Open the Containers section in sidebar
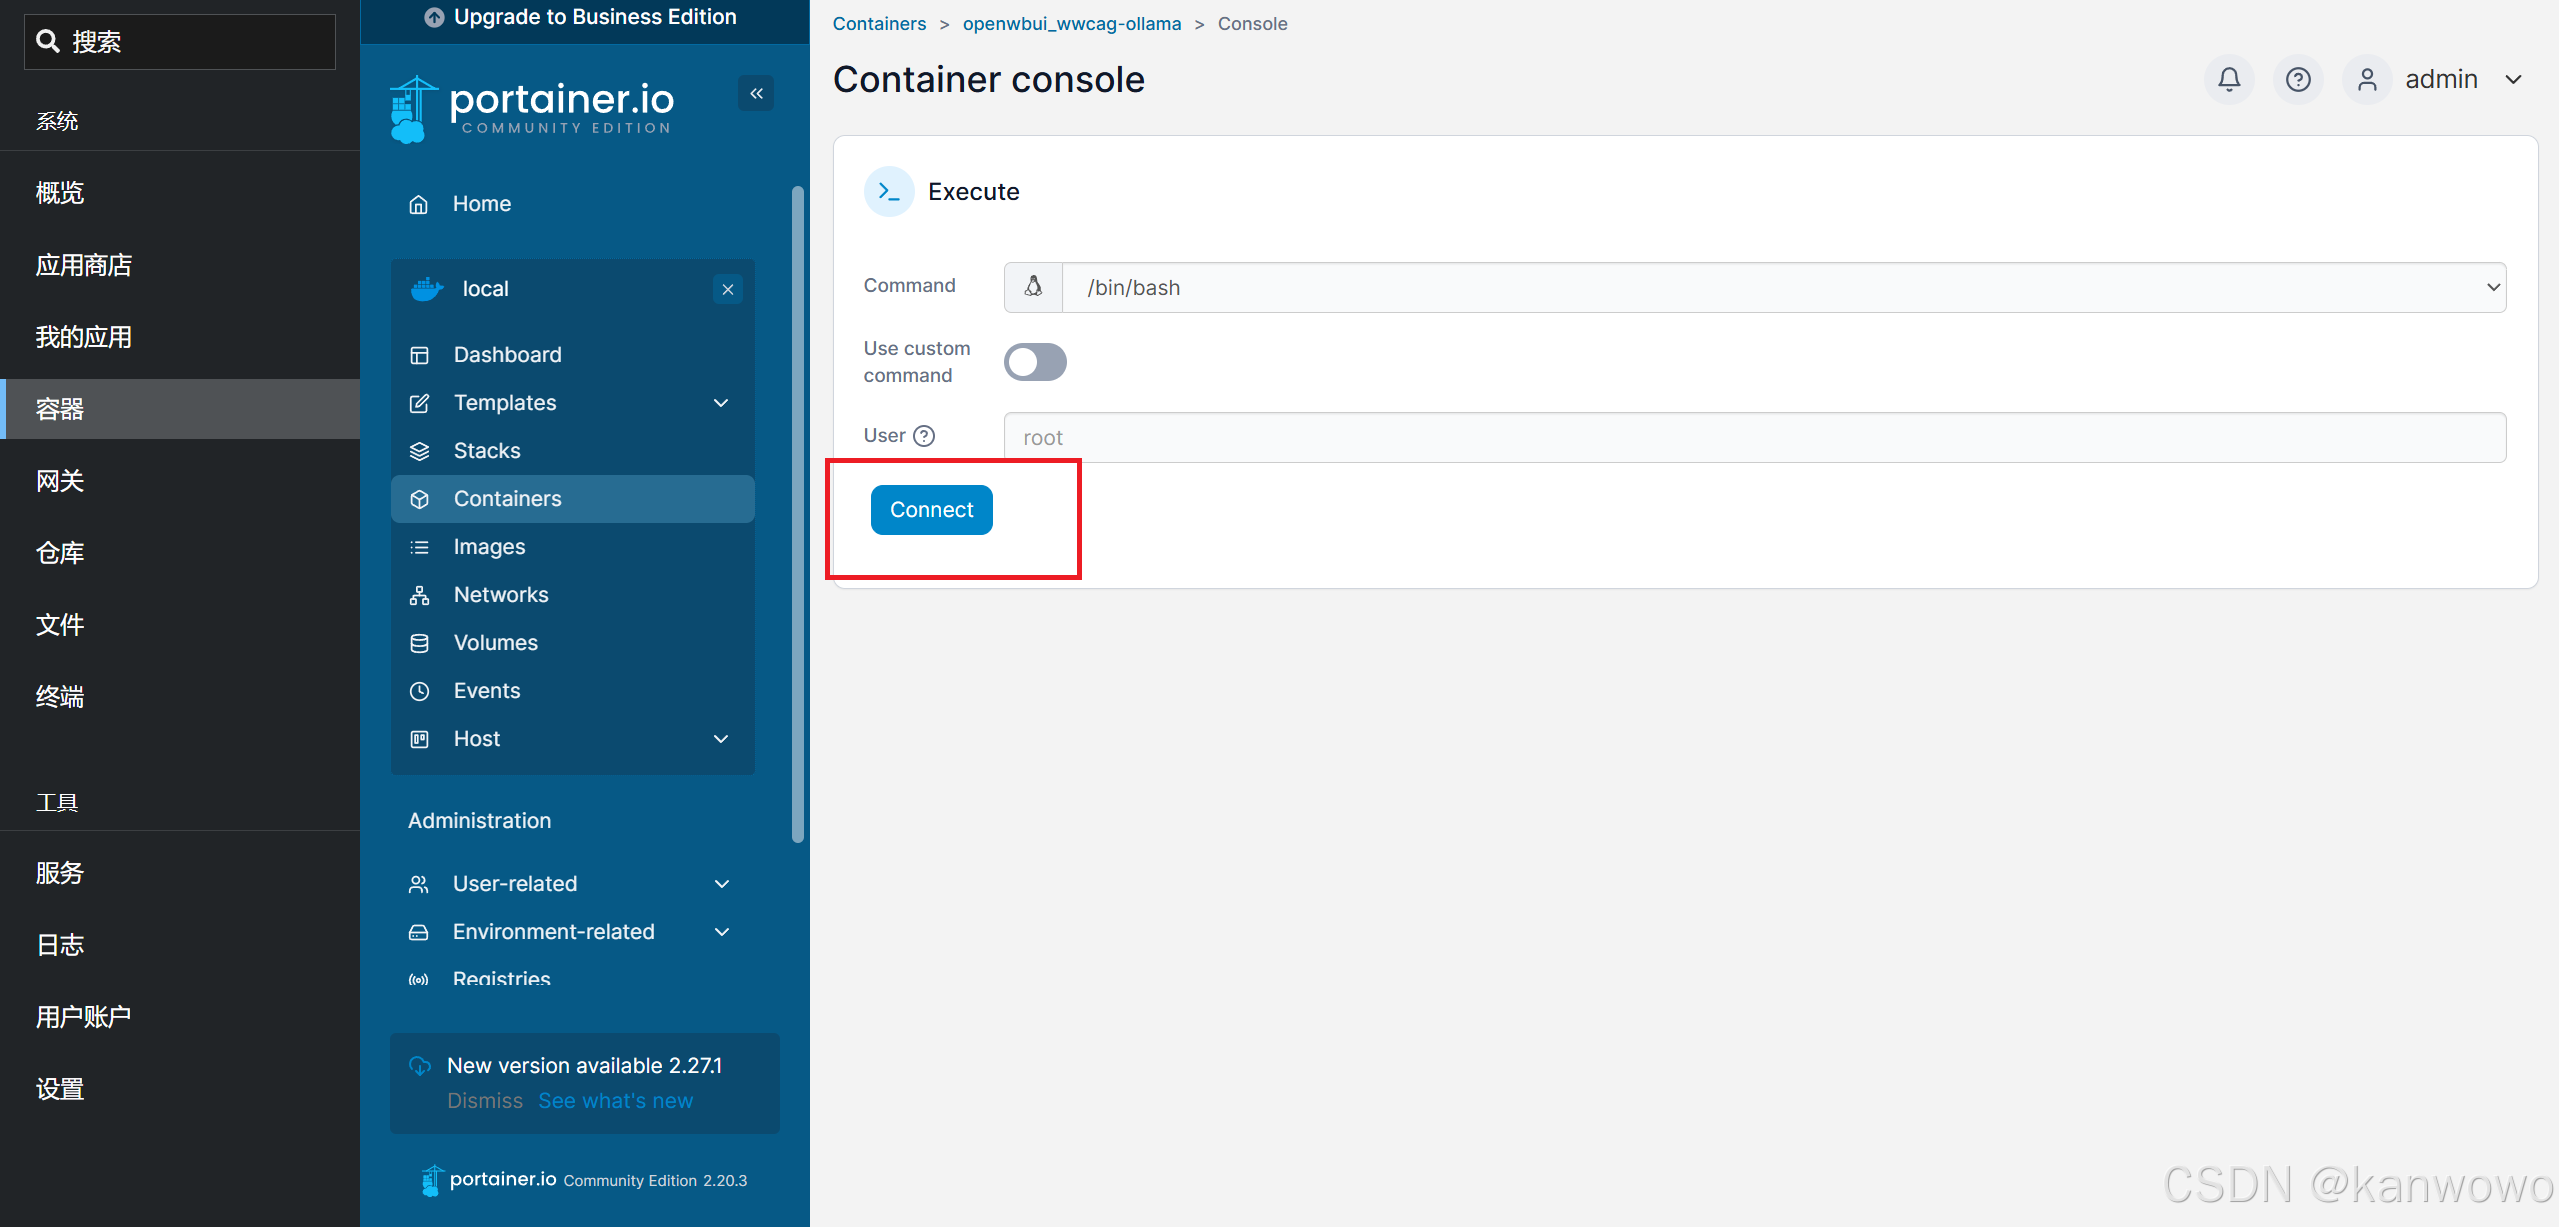Image resolution: width=2559 pixels, height=1227 pixels. pos(506,498)
